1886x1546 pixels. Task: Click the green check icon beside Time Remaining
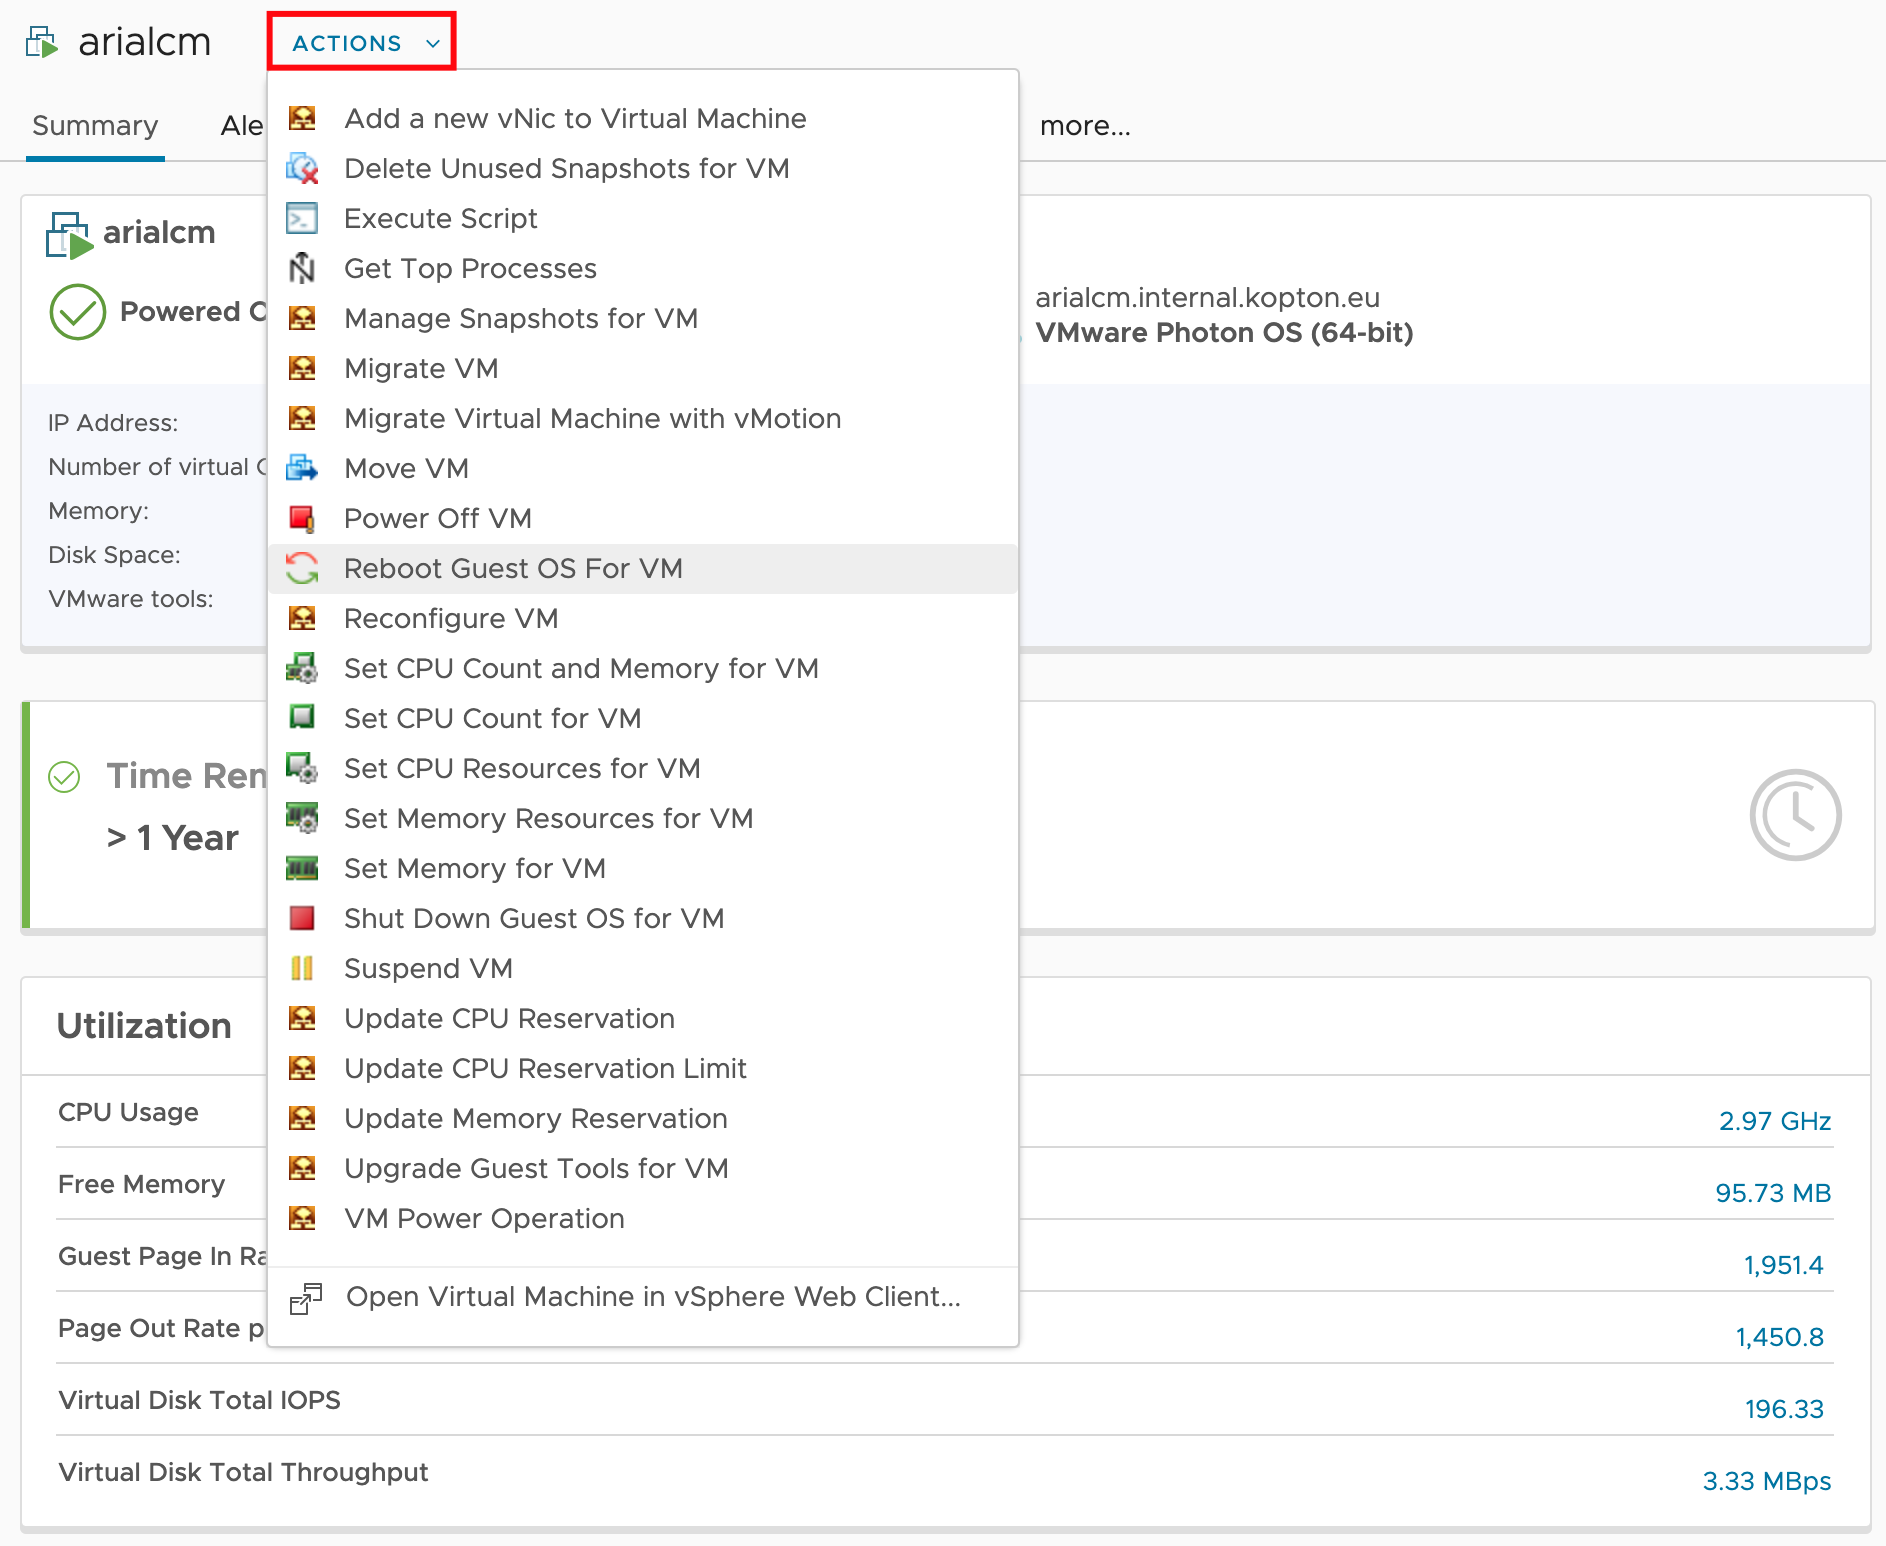click(65, 776)
